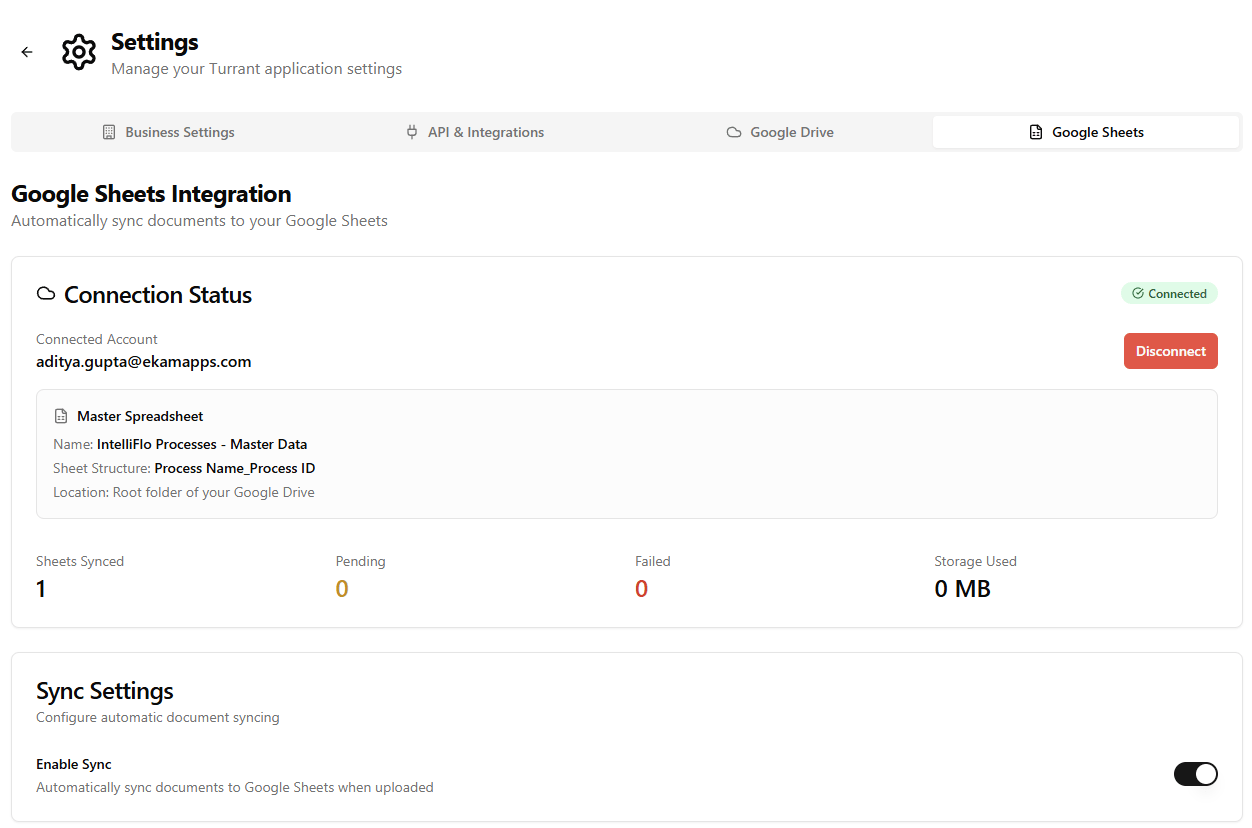1252x828 pixels.
Task: Go to the Google Drive tab
Action: 780,132
